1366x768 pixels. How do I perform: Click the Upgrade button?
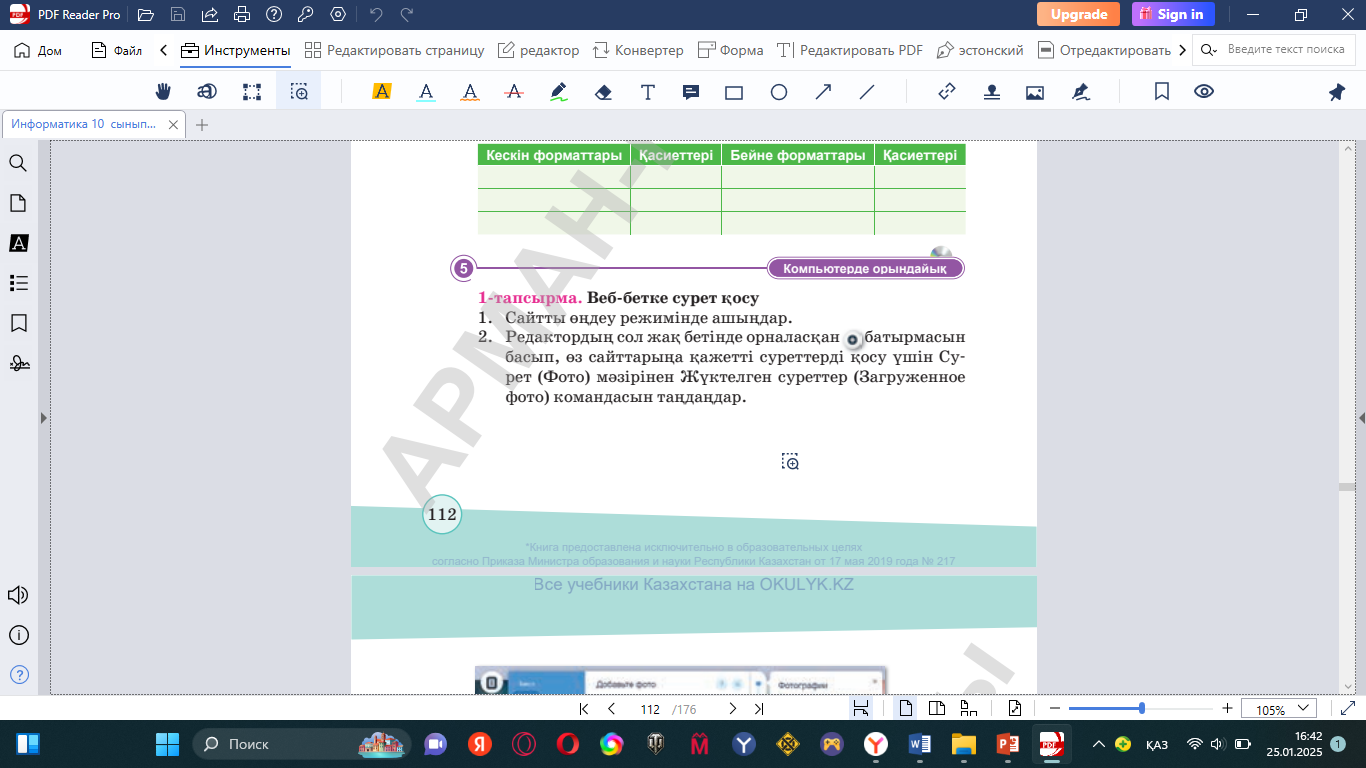1078,14
